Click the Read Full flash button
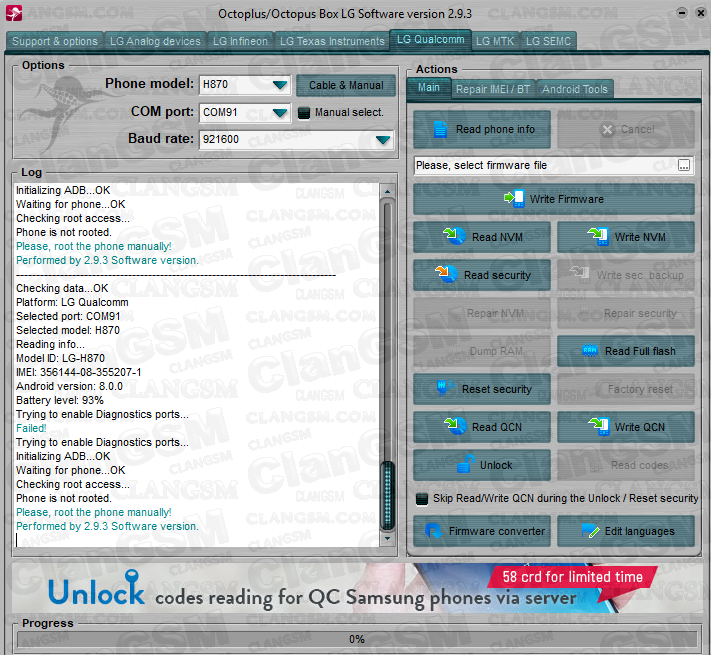 (x=626, y=351)
